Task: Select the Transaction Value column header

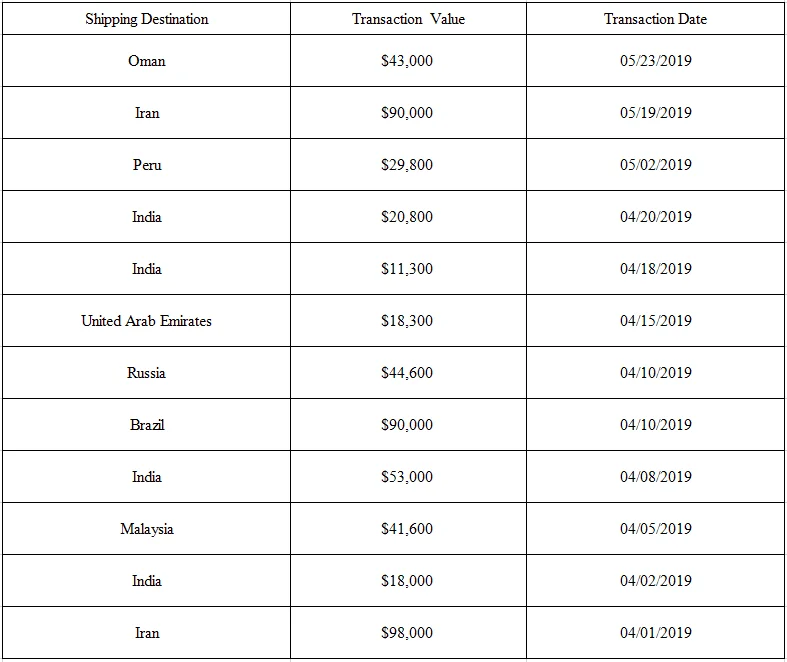Action: (x=408, y=19)
